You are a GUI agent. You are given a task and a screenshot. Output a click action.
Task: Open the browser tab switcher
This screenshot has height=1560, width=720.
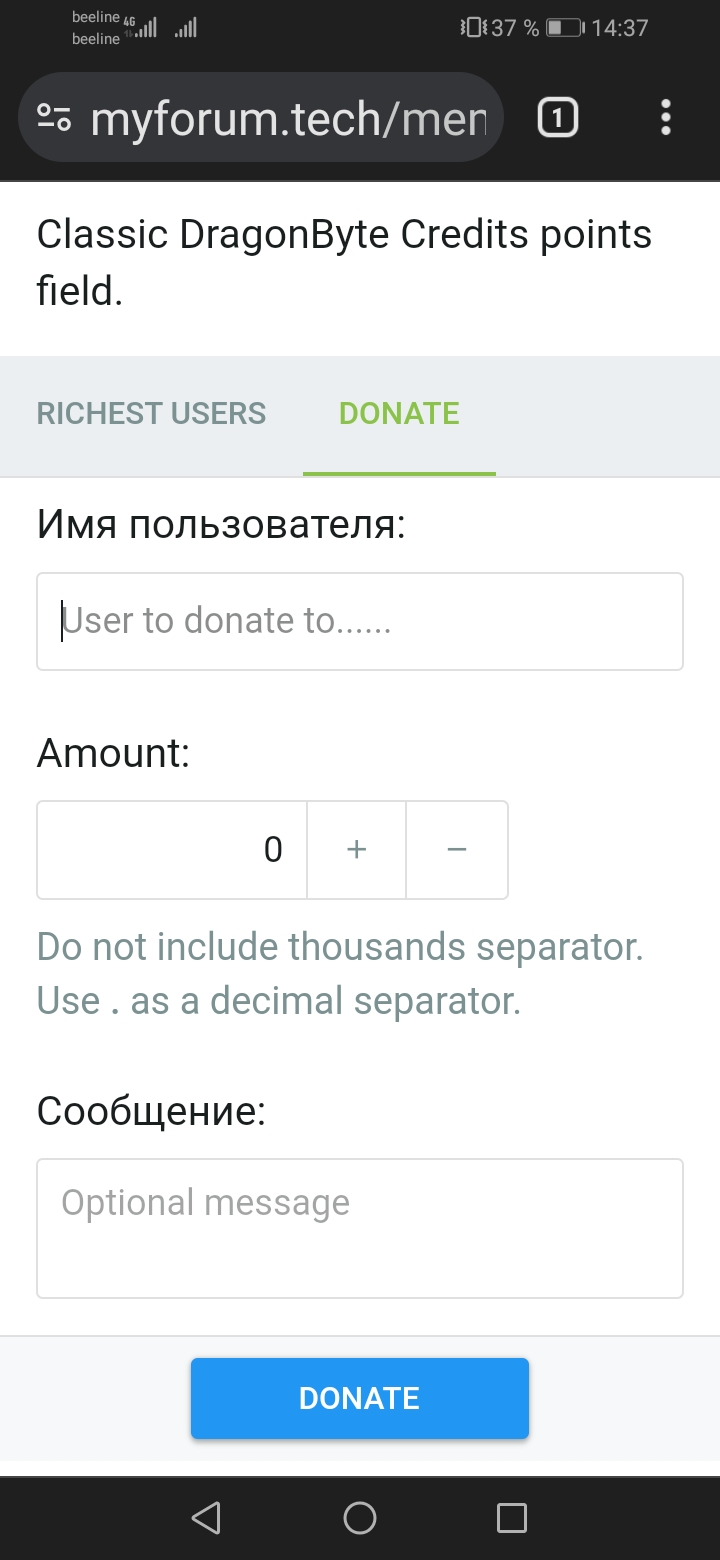[558, 118]
